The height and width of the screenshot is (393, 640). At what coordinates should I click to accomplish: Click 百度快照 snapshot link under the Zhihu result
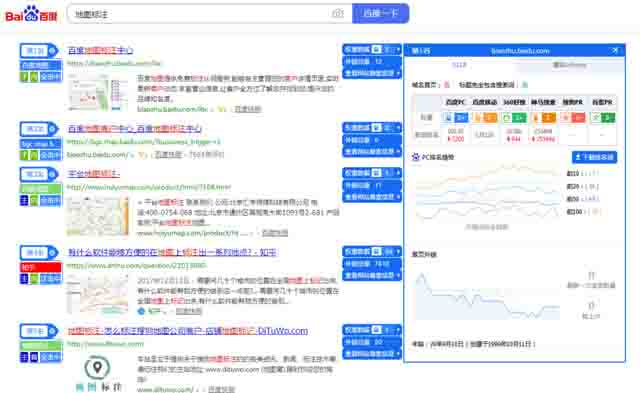pos(188,311)
